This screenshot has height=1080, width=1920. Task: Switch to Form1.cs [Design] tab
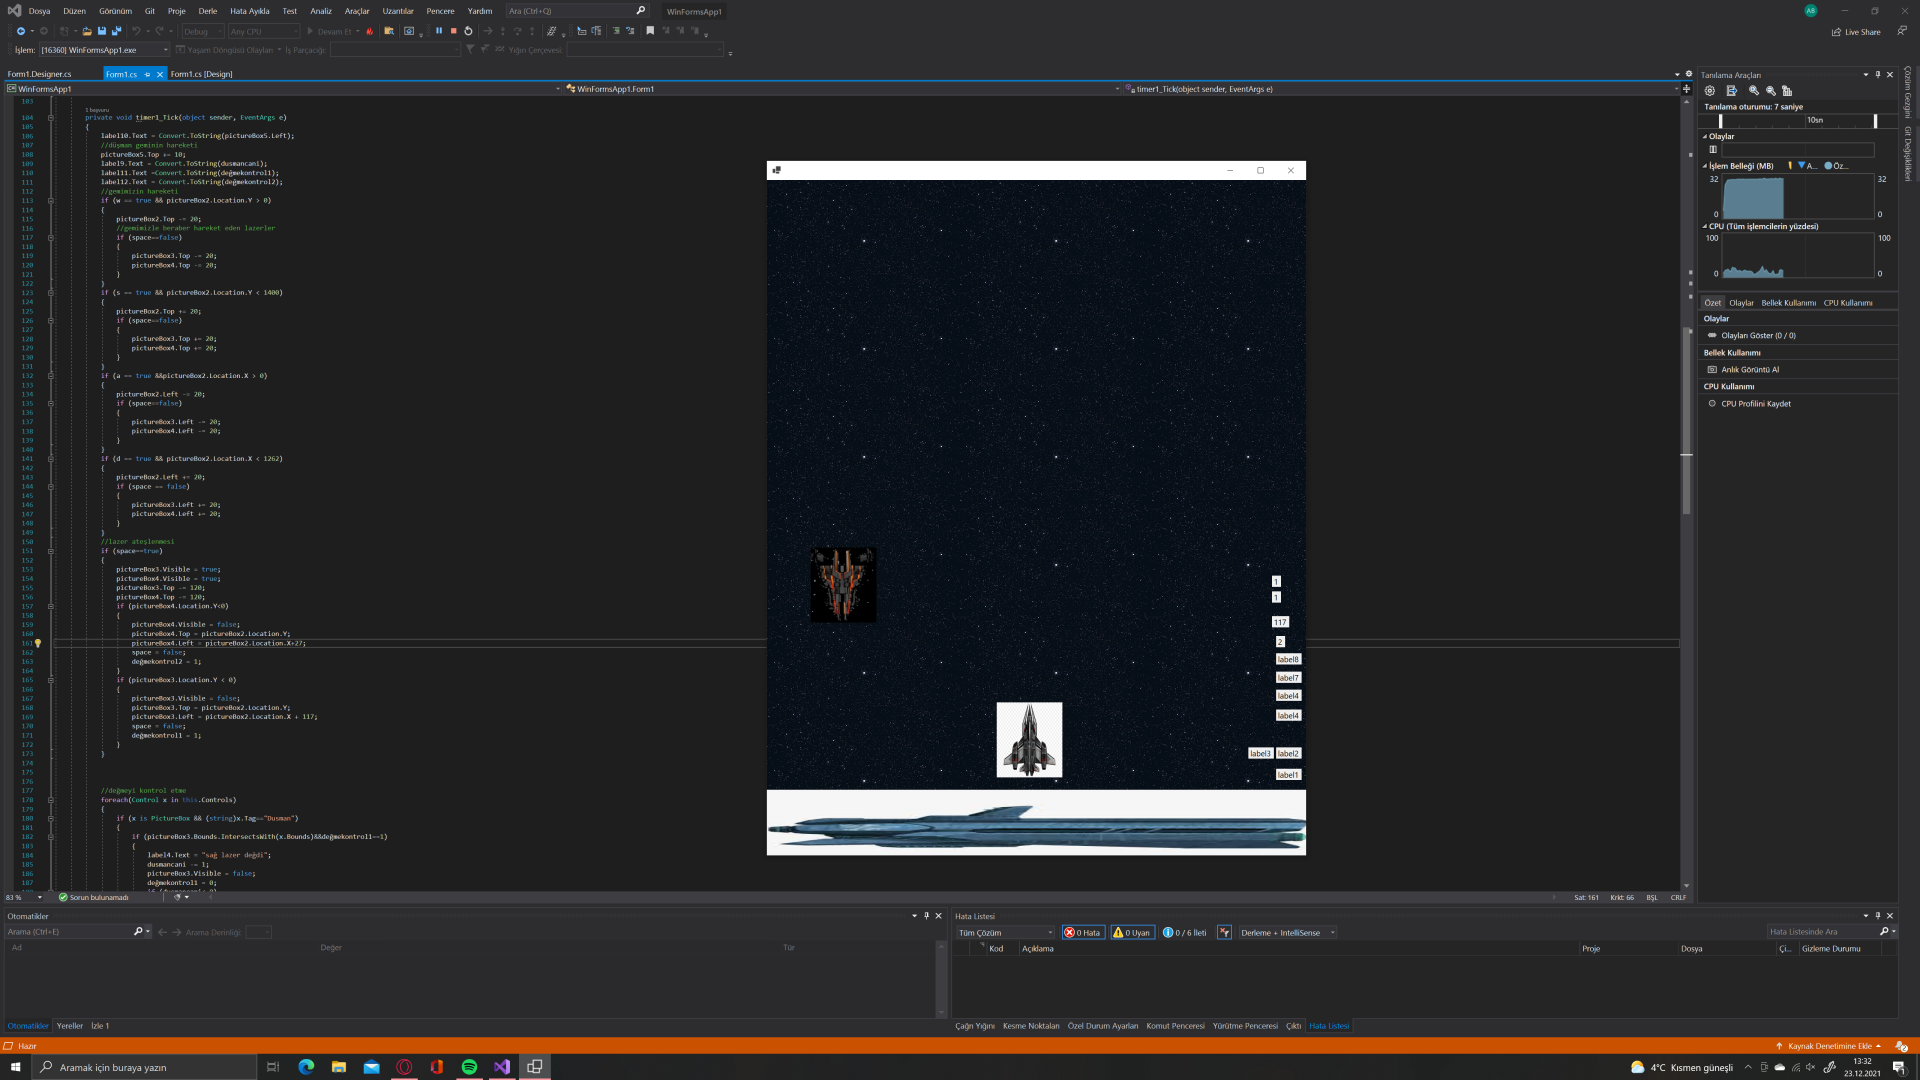coord(201,74)
